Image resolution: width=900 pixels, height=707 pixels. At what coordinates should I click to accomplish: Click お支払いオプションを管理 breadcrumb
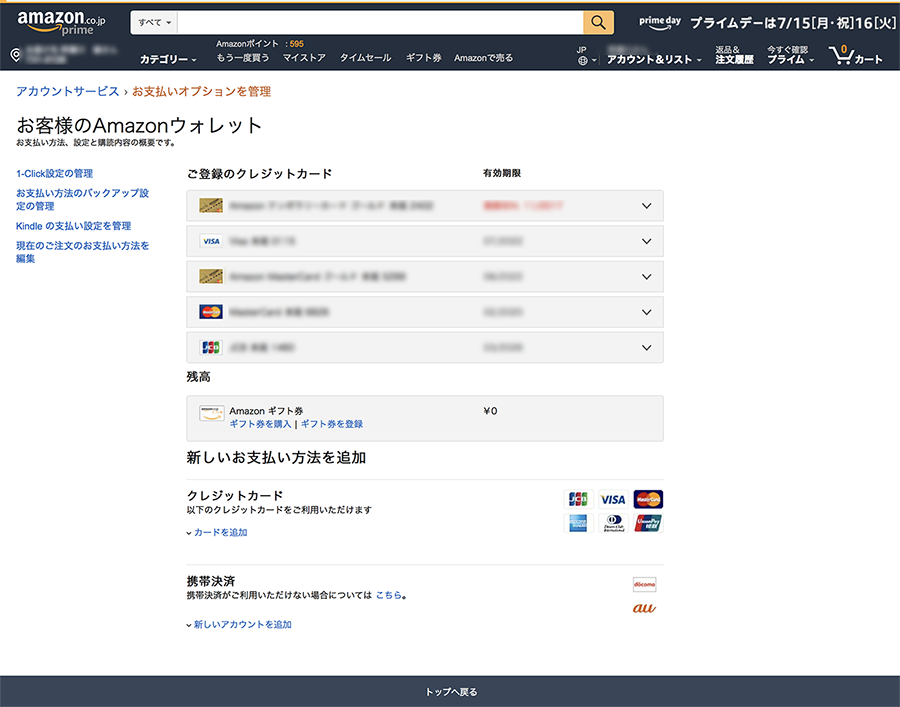(201, 91)
